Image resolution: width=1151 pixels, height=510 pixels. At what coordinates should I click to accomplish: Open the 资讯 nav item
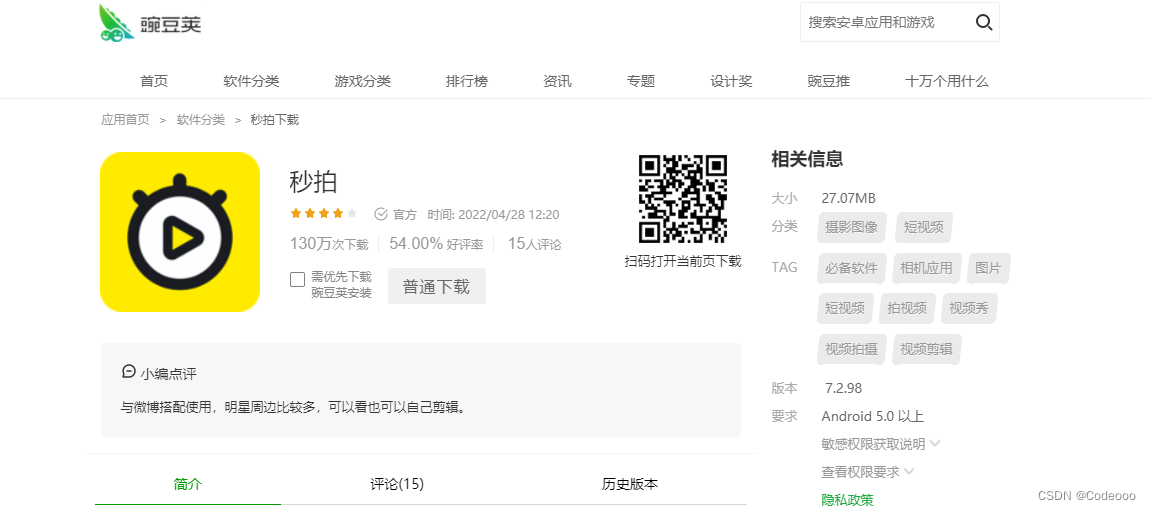[557, 81]
